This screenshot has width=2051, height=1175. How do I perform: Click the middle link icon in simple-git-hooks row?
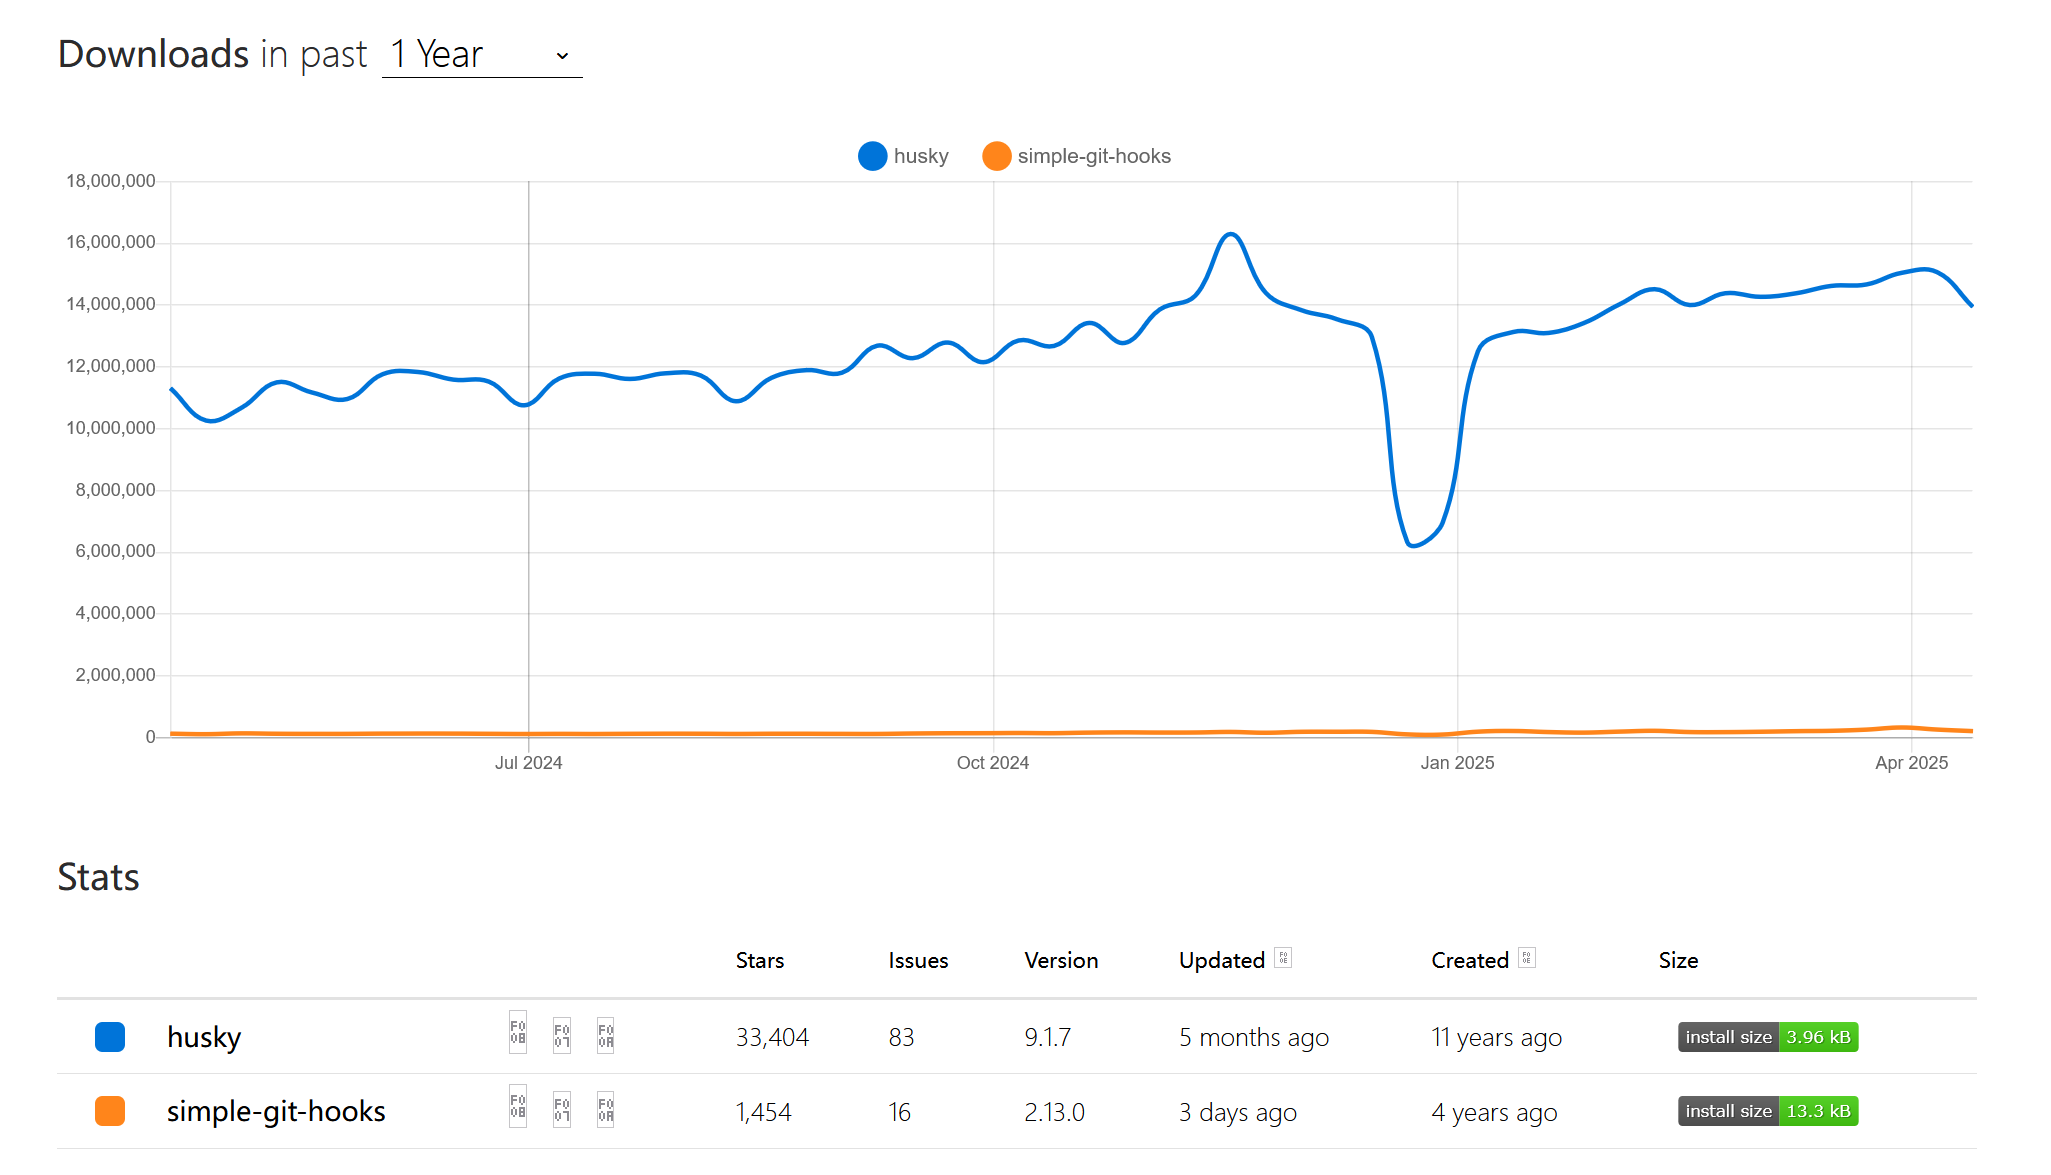click(x=562, y=1110)
